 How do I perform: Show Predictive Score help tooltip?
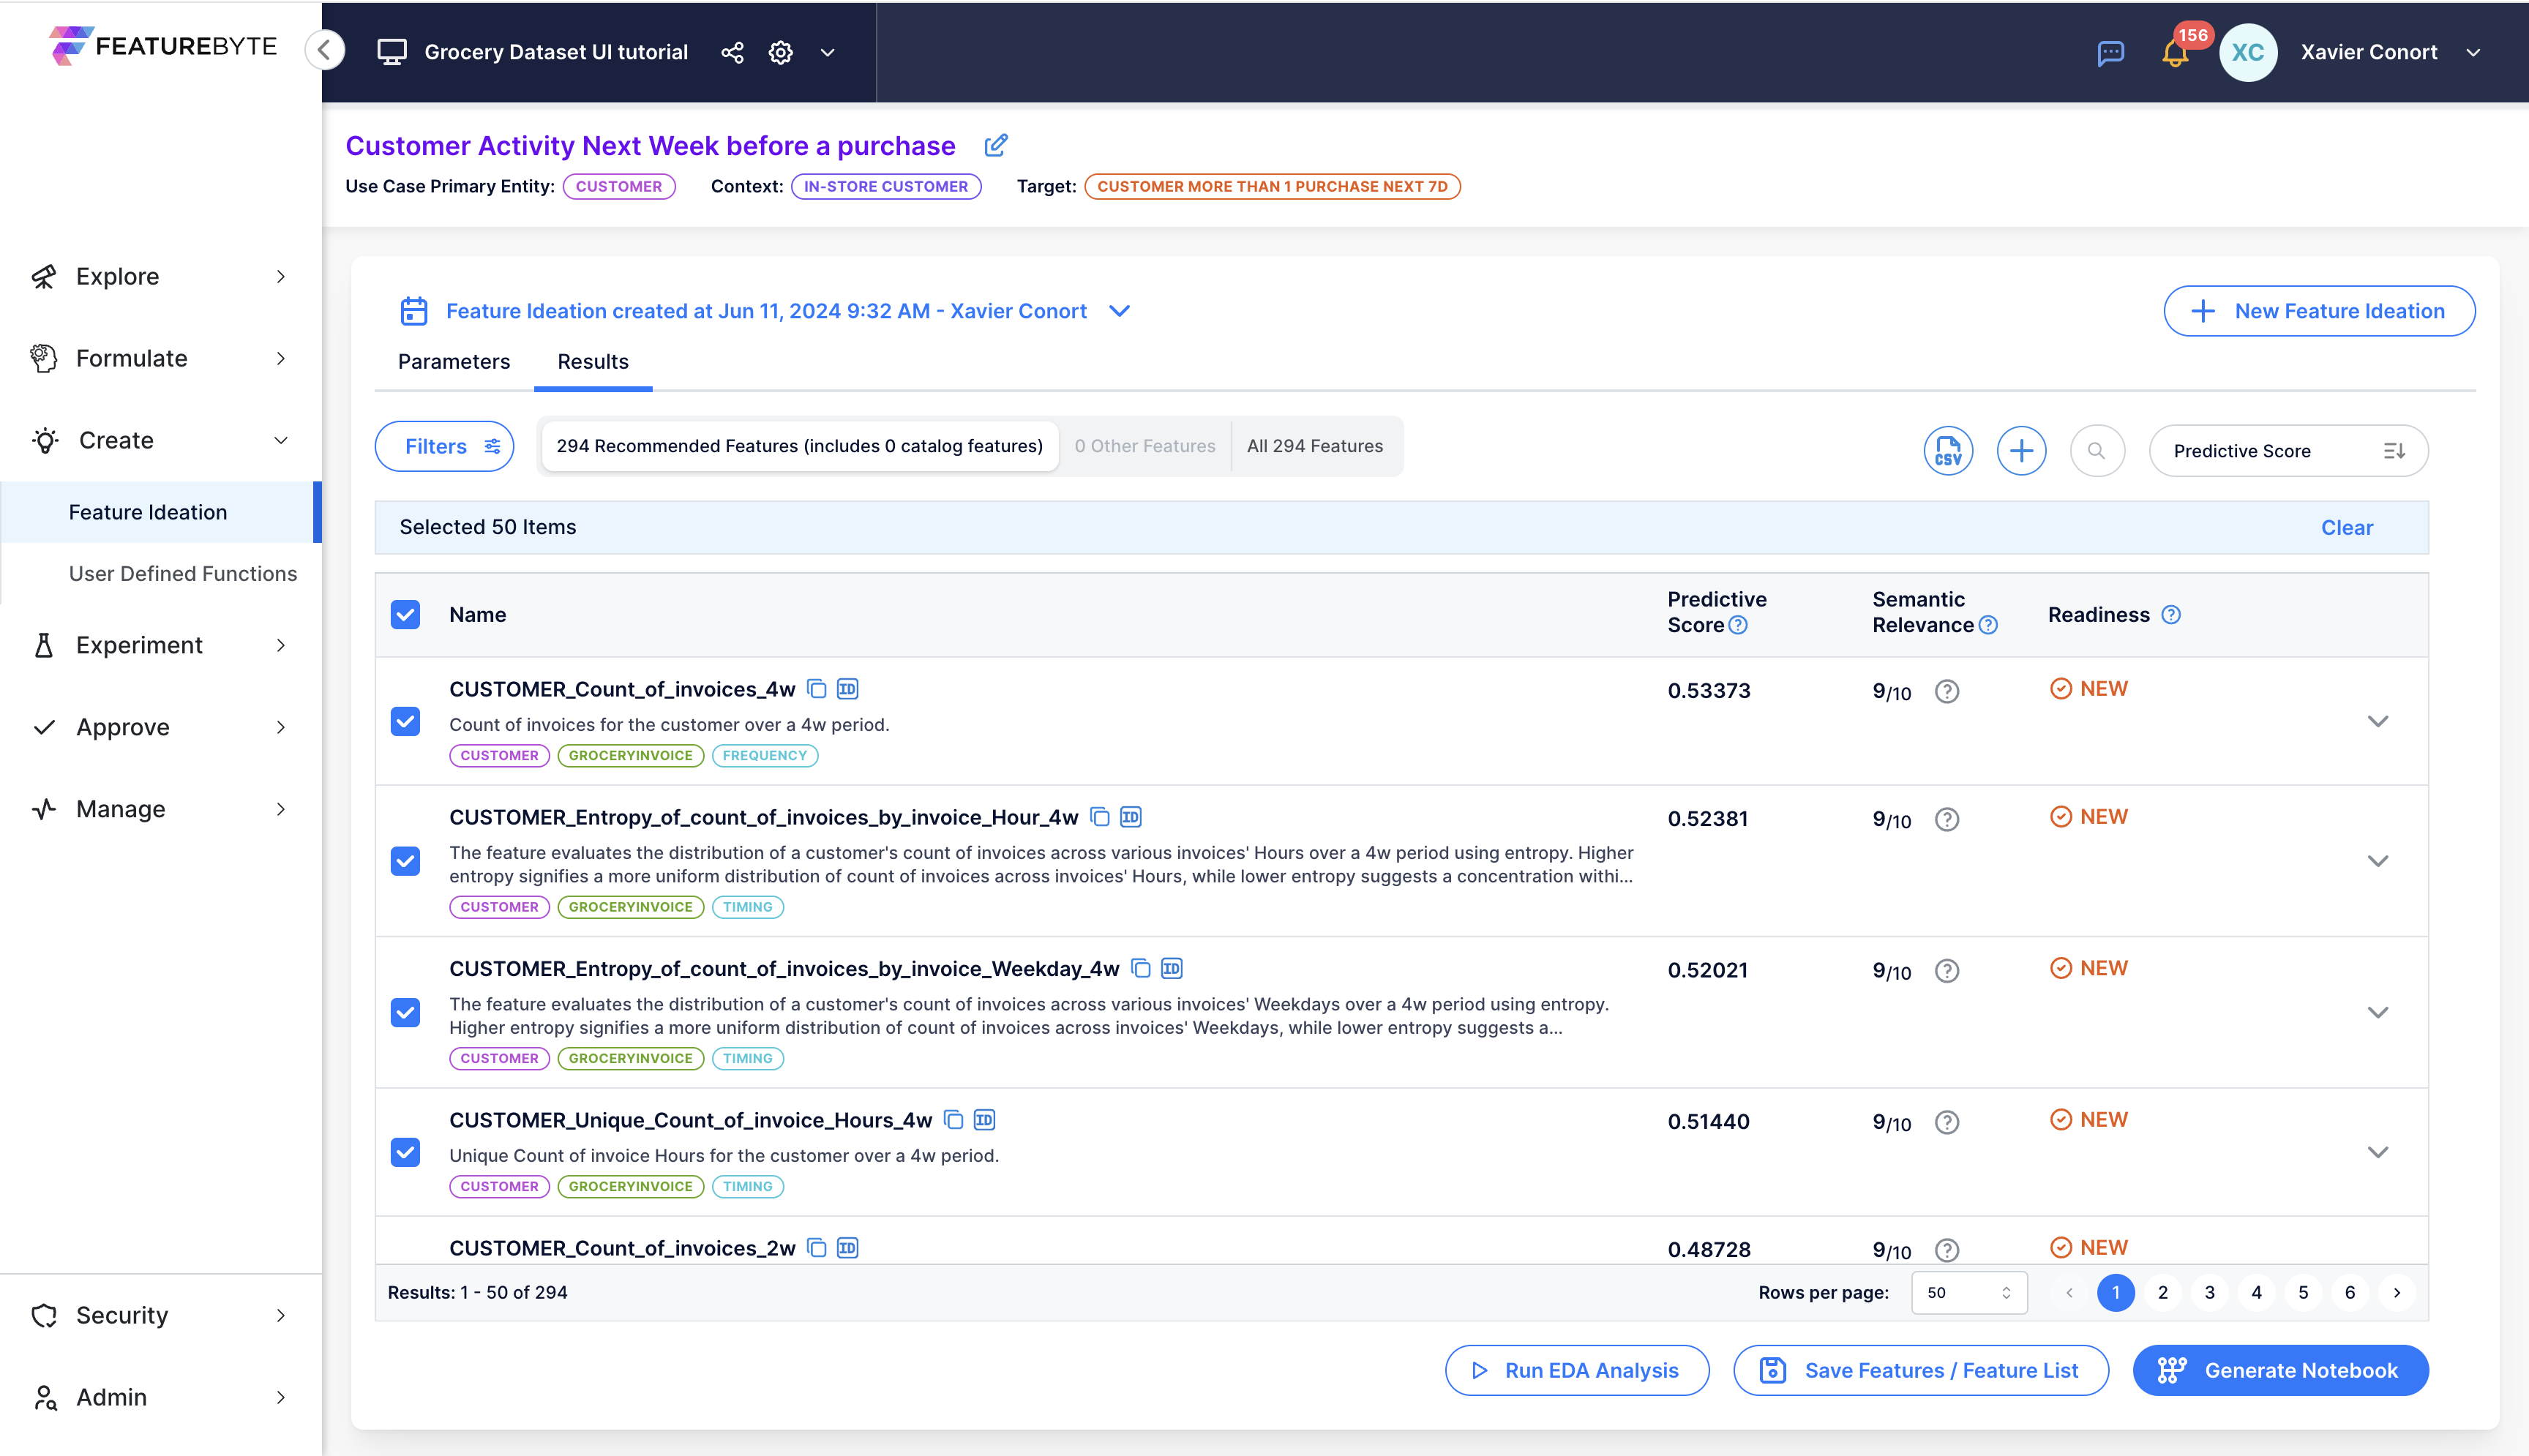[1738, 625]
